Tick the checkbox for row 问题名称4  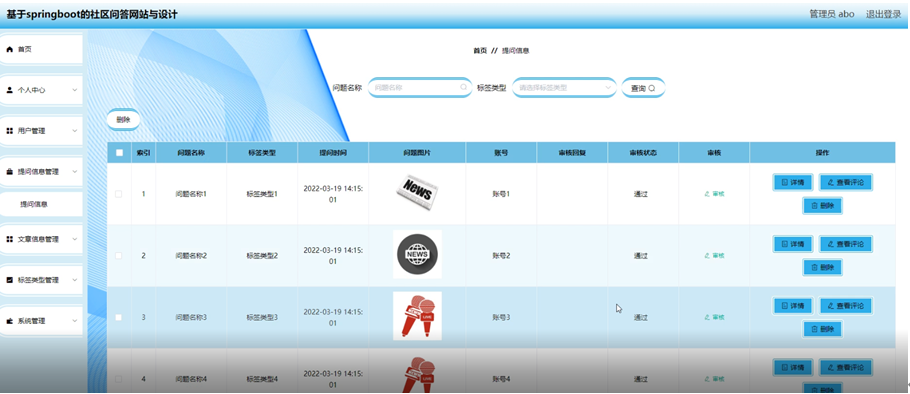point(119,379)
